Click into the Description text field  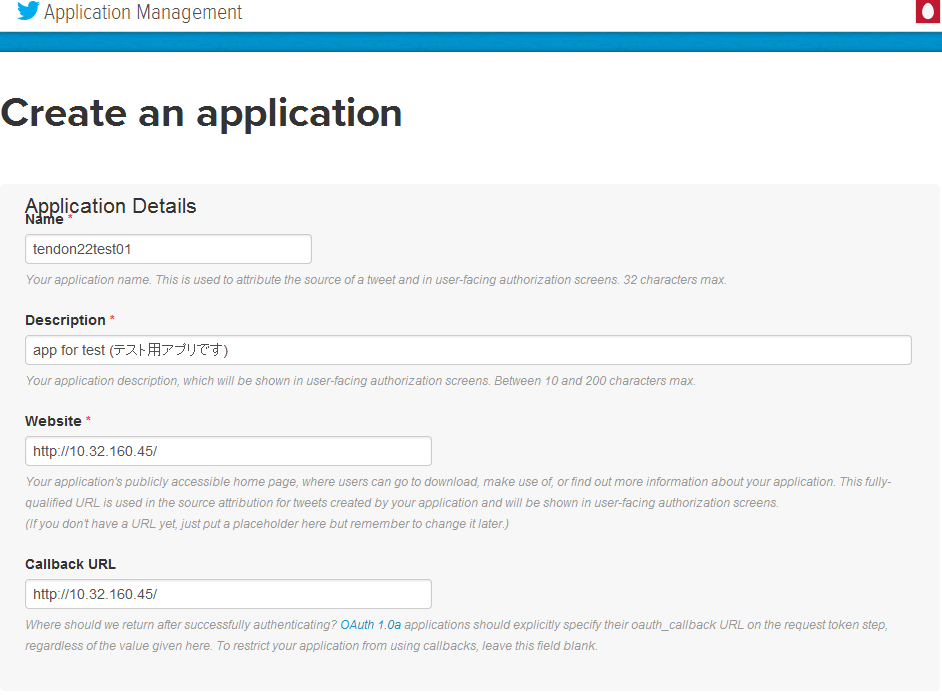(x=468, y=350)
